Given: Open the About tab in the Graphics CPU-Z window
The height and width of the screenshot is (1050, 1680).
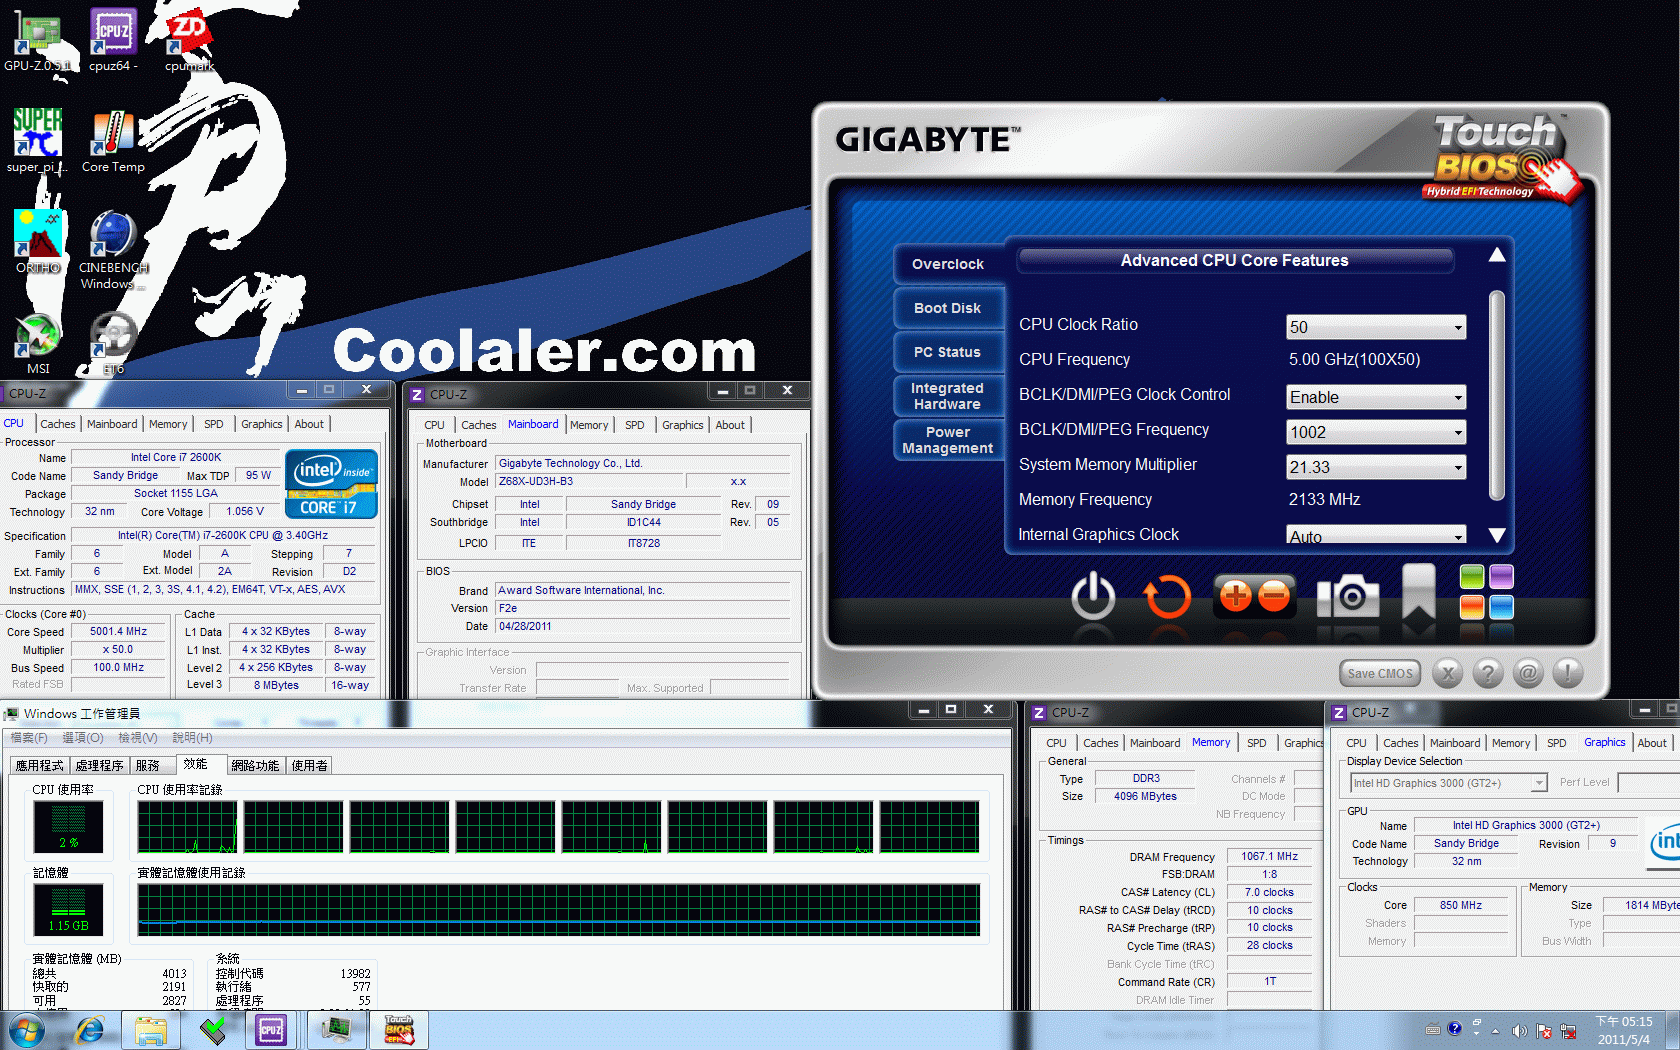Looking at the screenshot, I should tap(1652, 743).
